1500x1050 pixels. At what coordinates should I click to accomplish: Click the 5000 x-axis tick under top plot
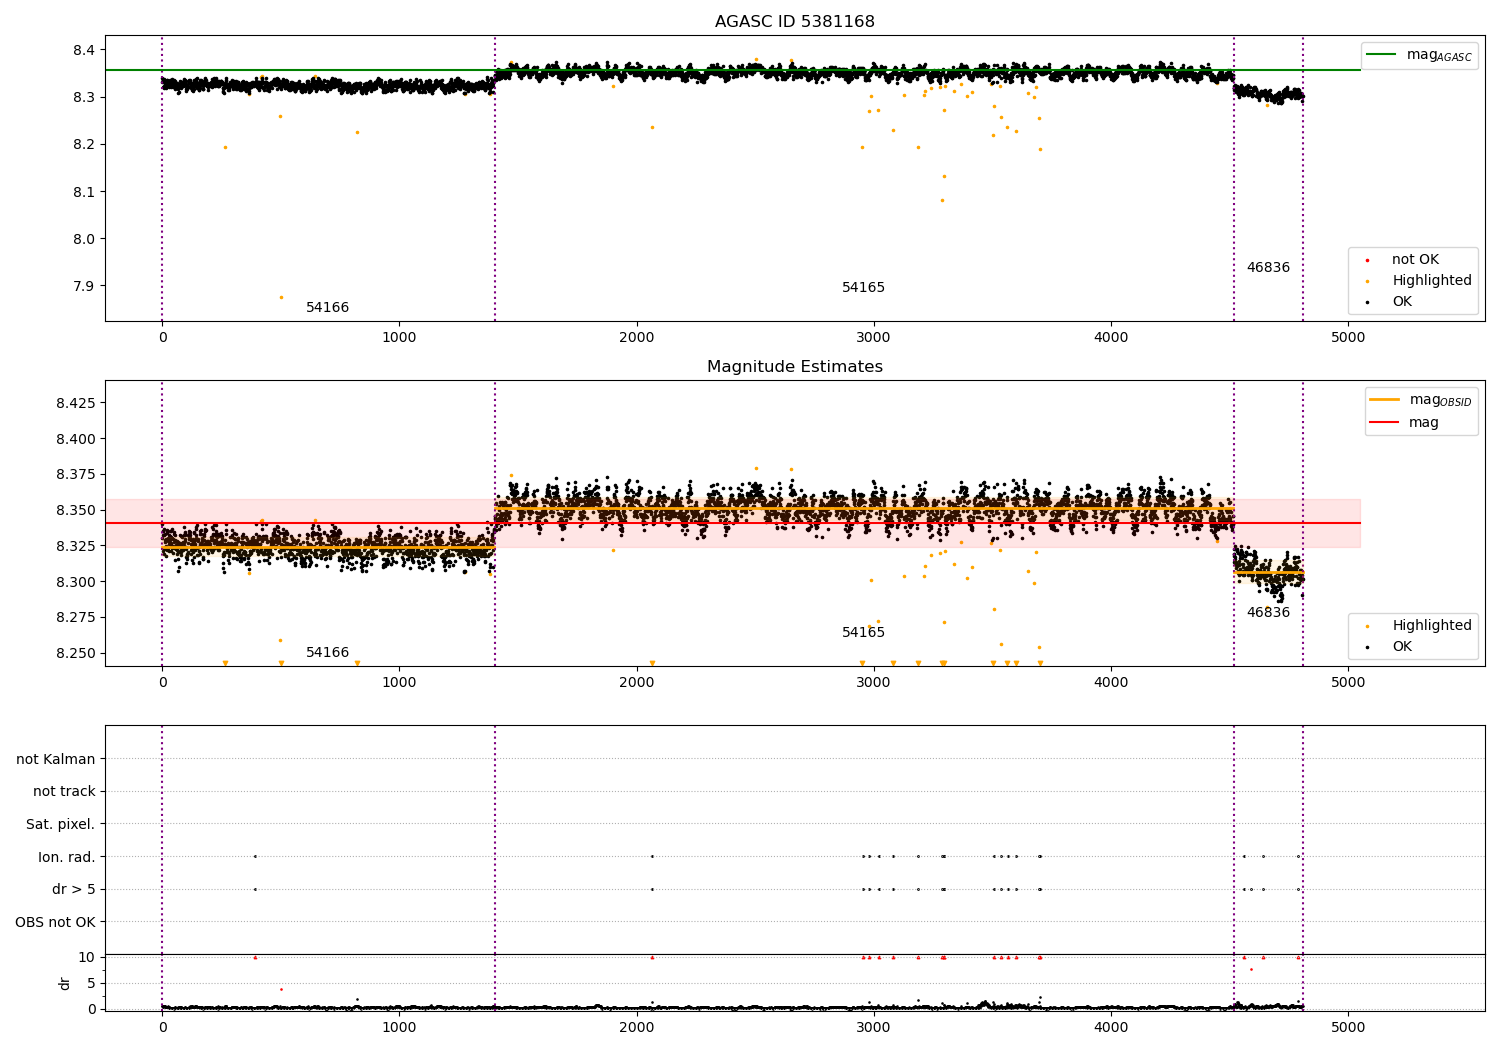pyautogui.click(x=1348, y=337)
